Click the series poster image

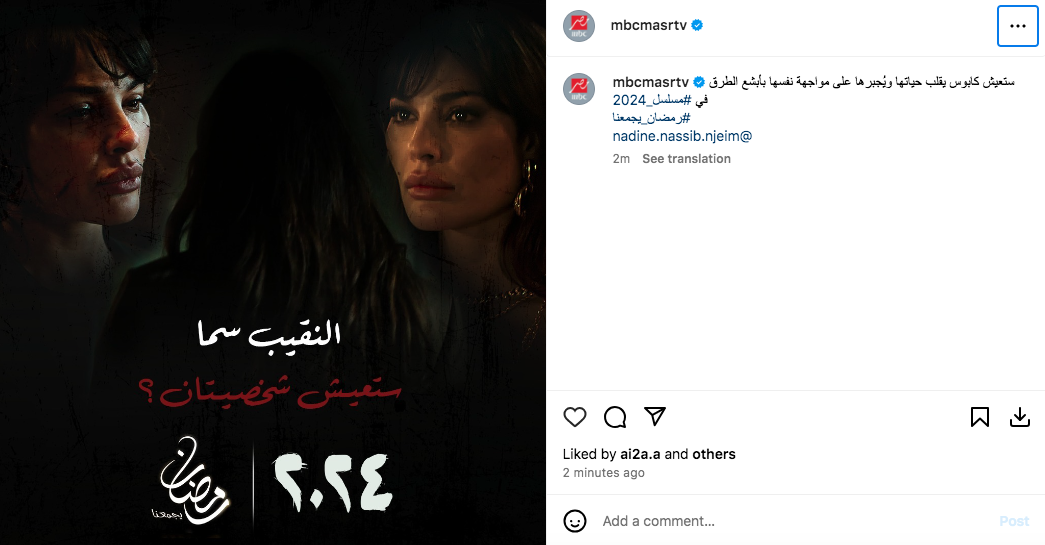273,272
